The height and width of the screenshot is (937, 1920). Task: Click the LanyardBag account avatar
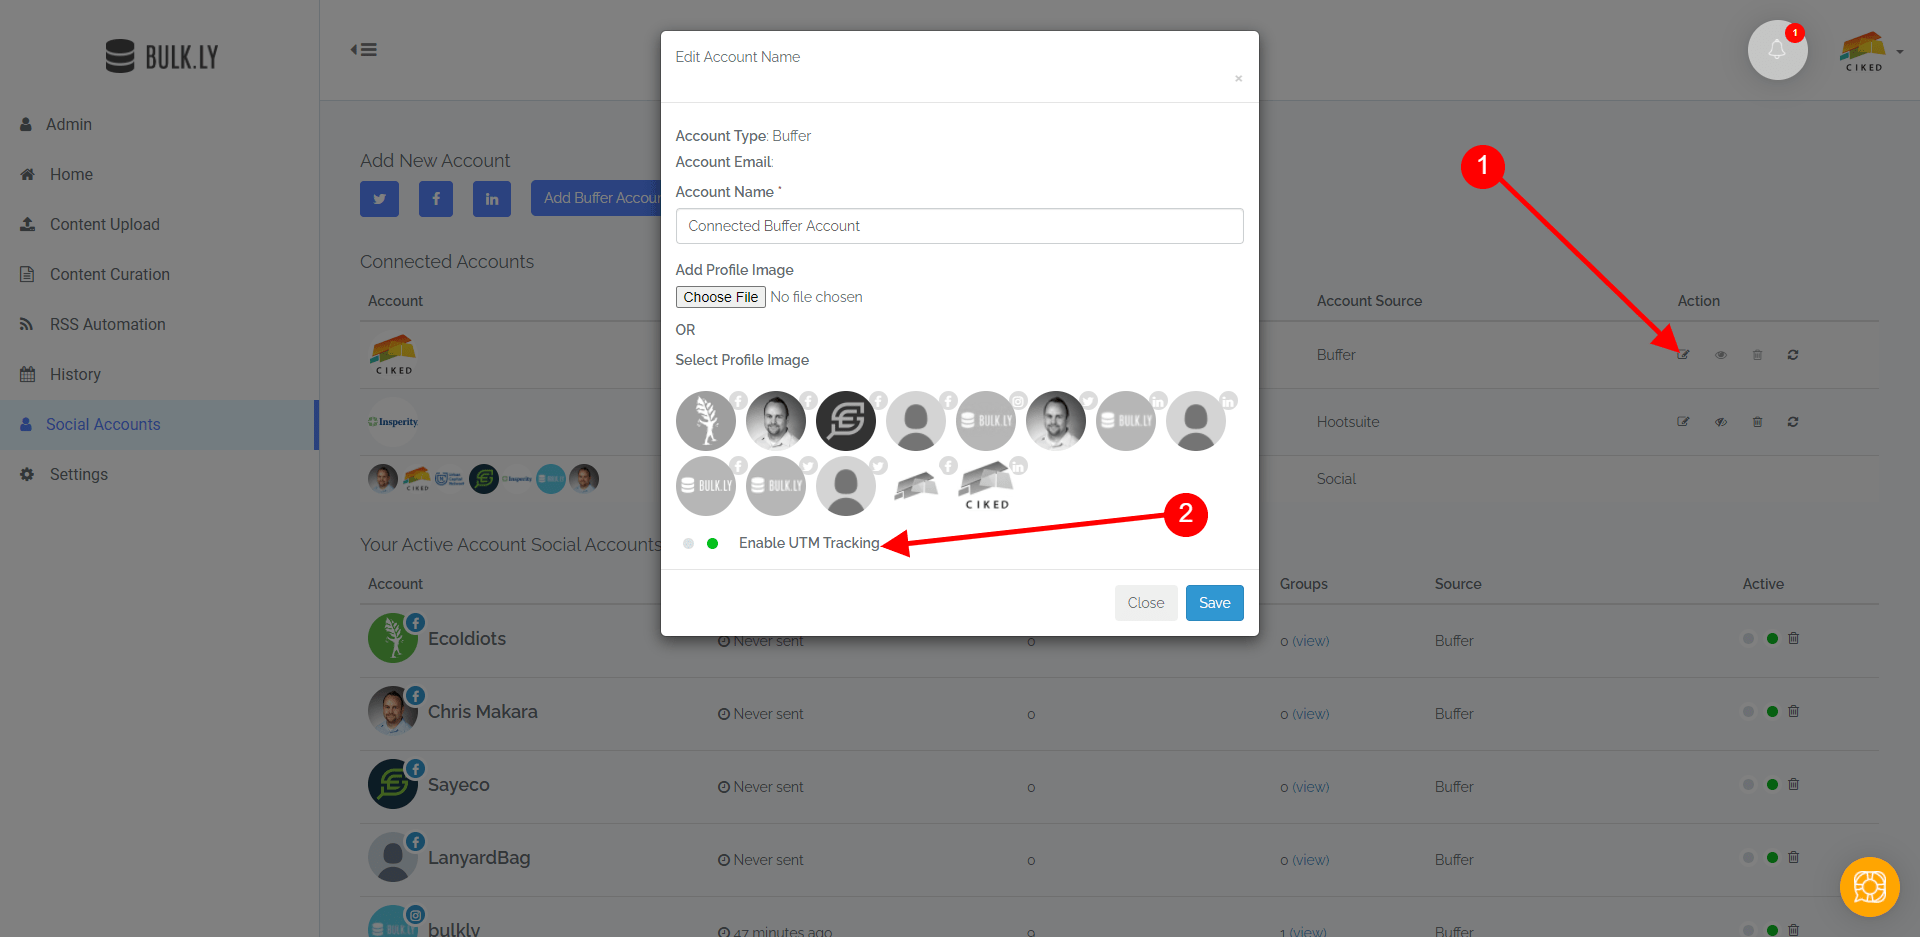tap(393, 857)
